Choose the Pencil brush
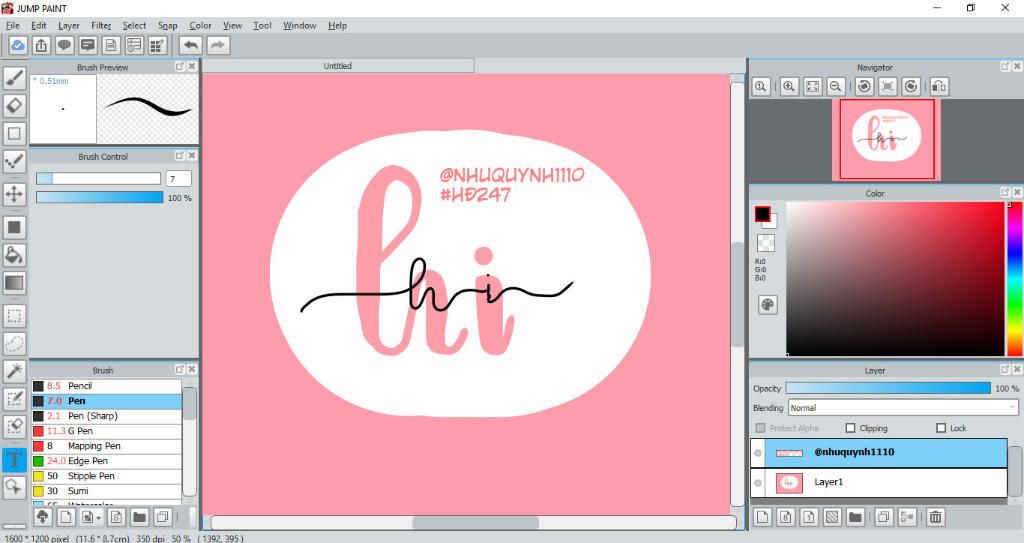Screen dimensions: 1024x543 (106, 386)
